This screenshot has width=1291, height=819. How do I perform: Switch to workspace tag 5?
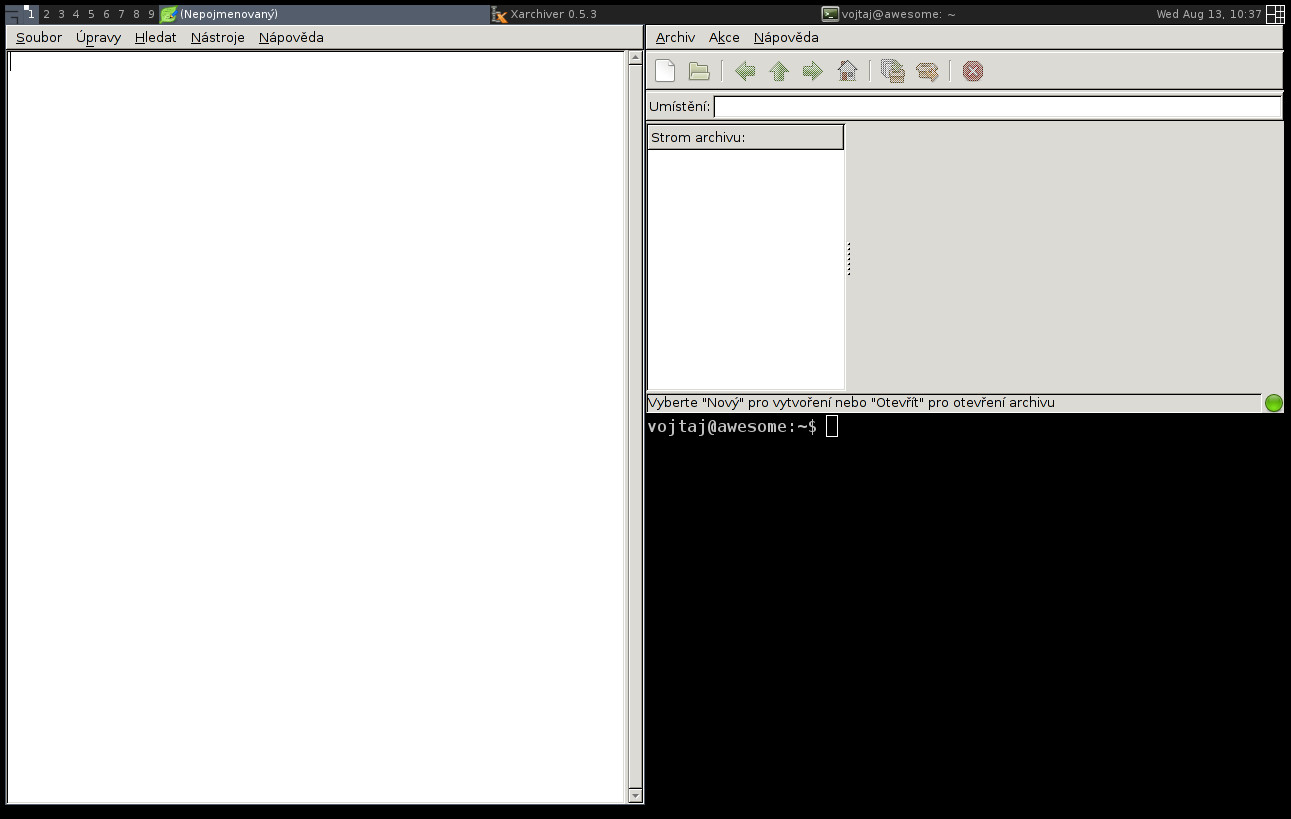point(91,14)
